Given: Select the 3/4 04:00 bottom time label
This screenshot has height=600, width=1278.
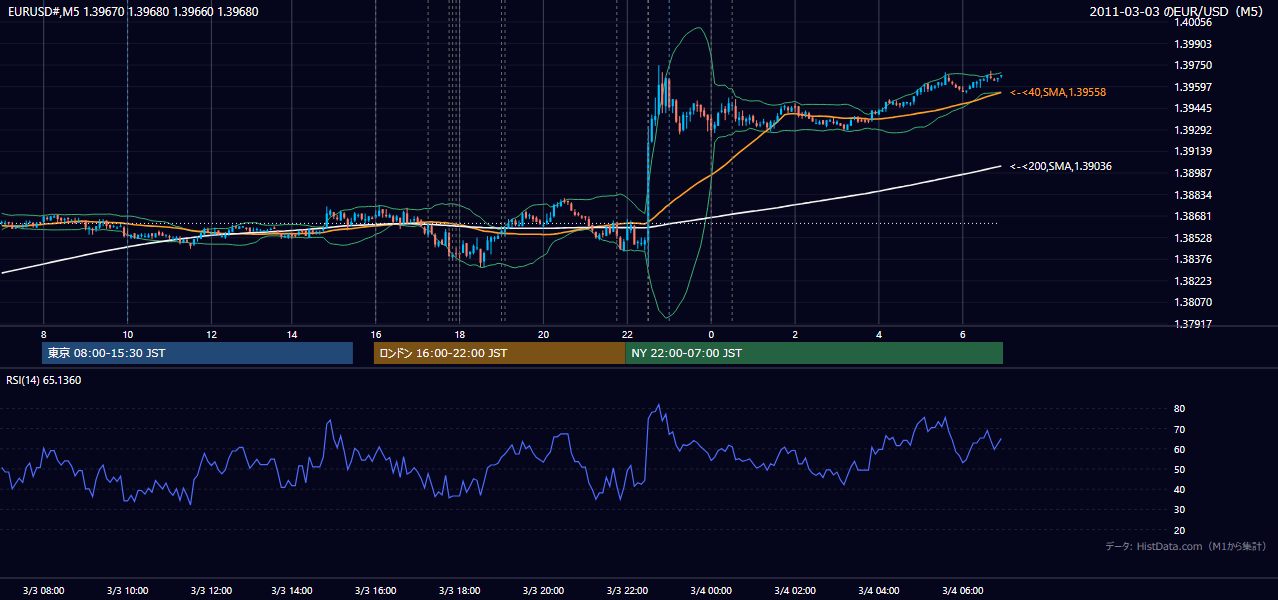Looking at the screenshot, I should tap(879, 591).
